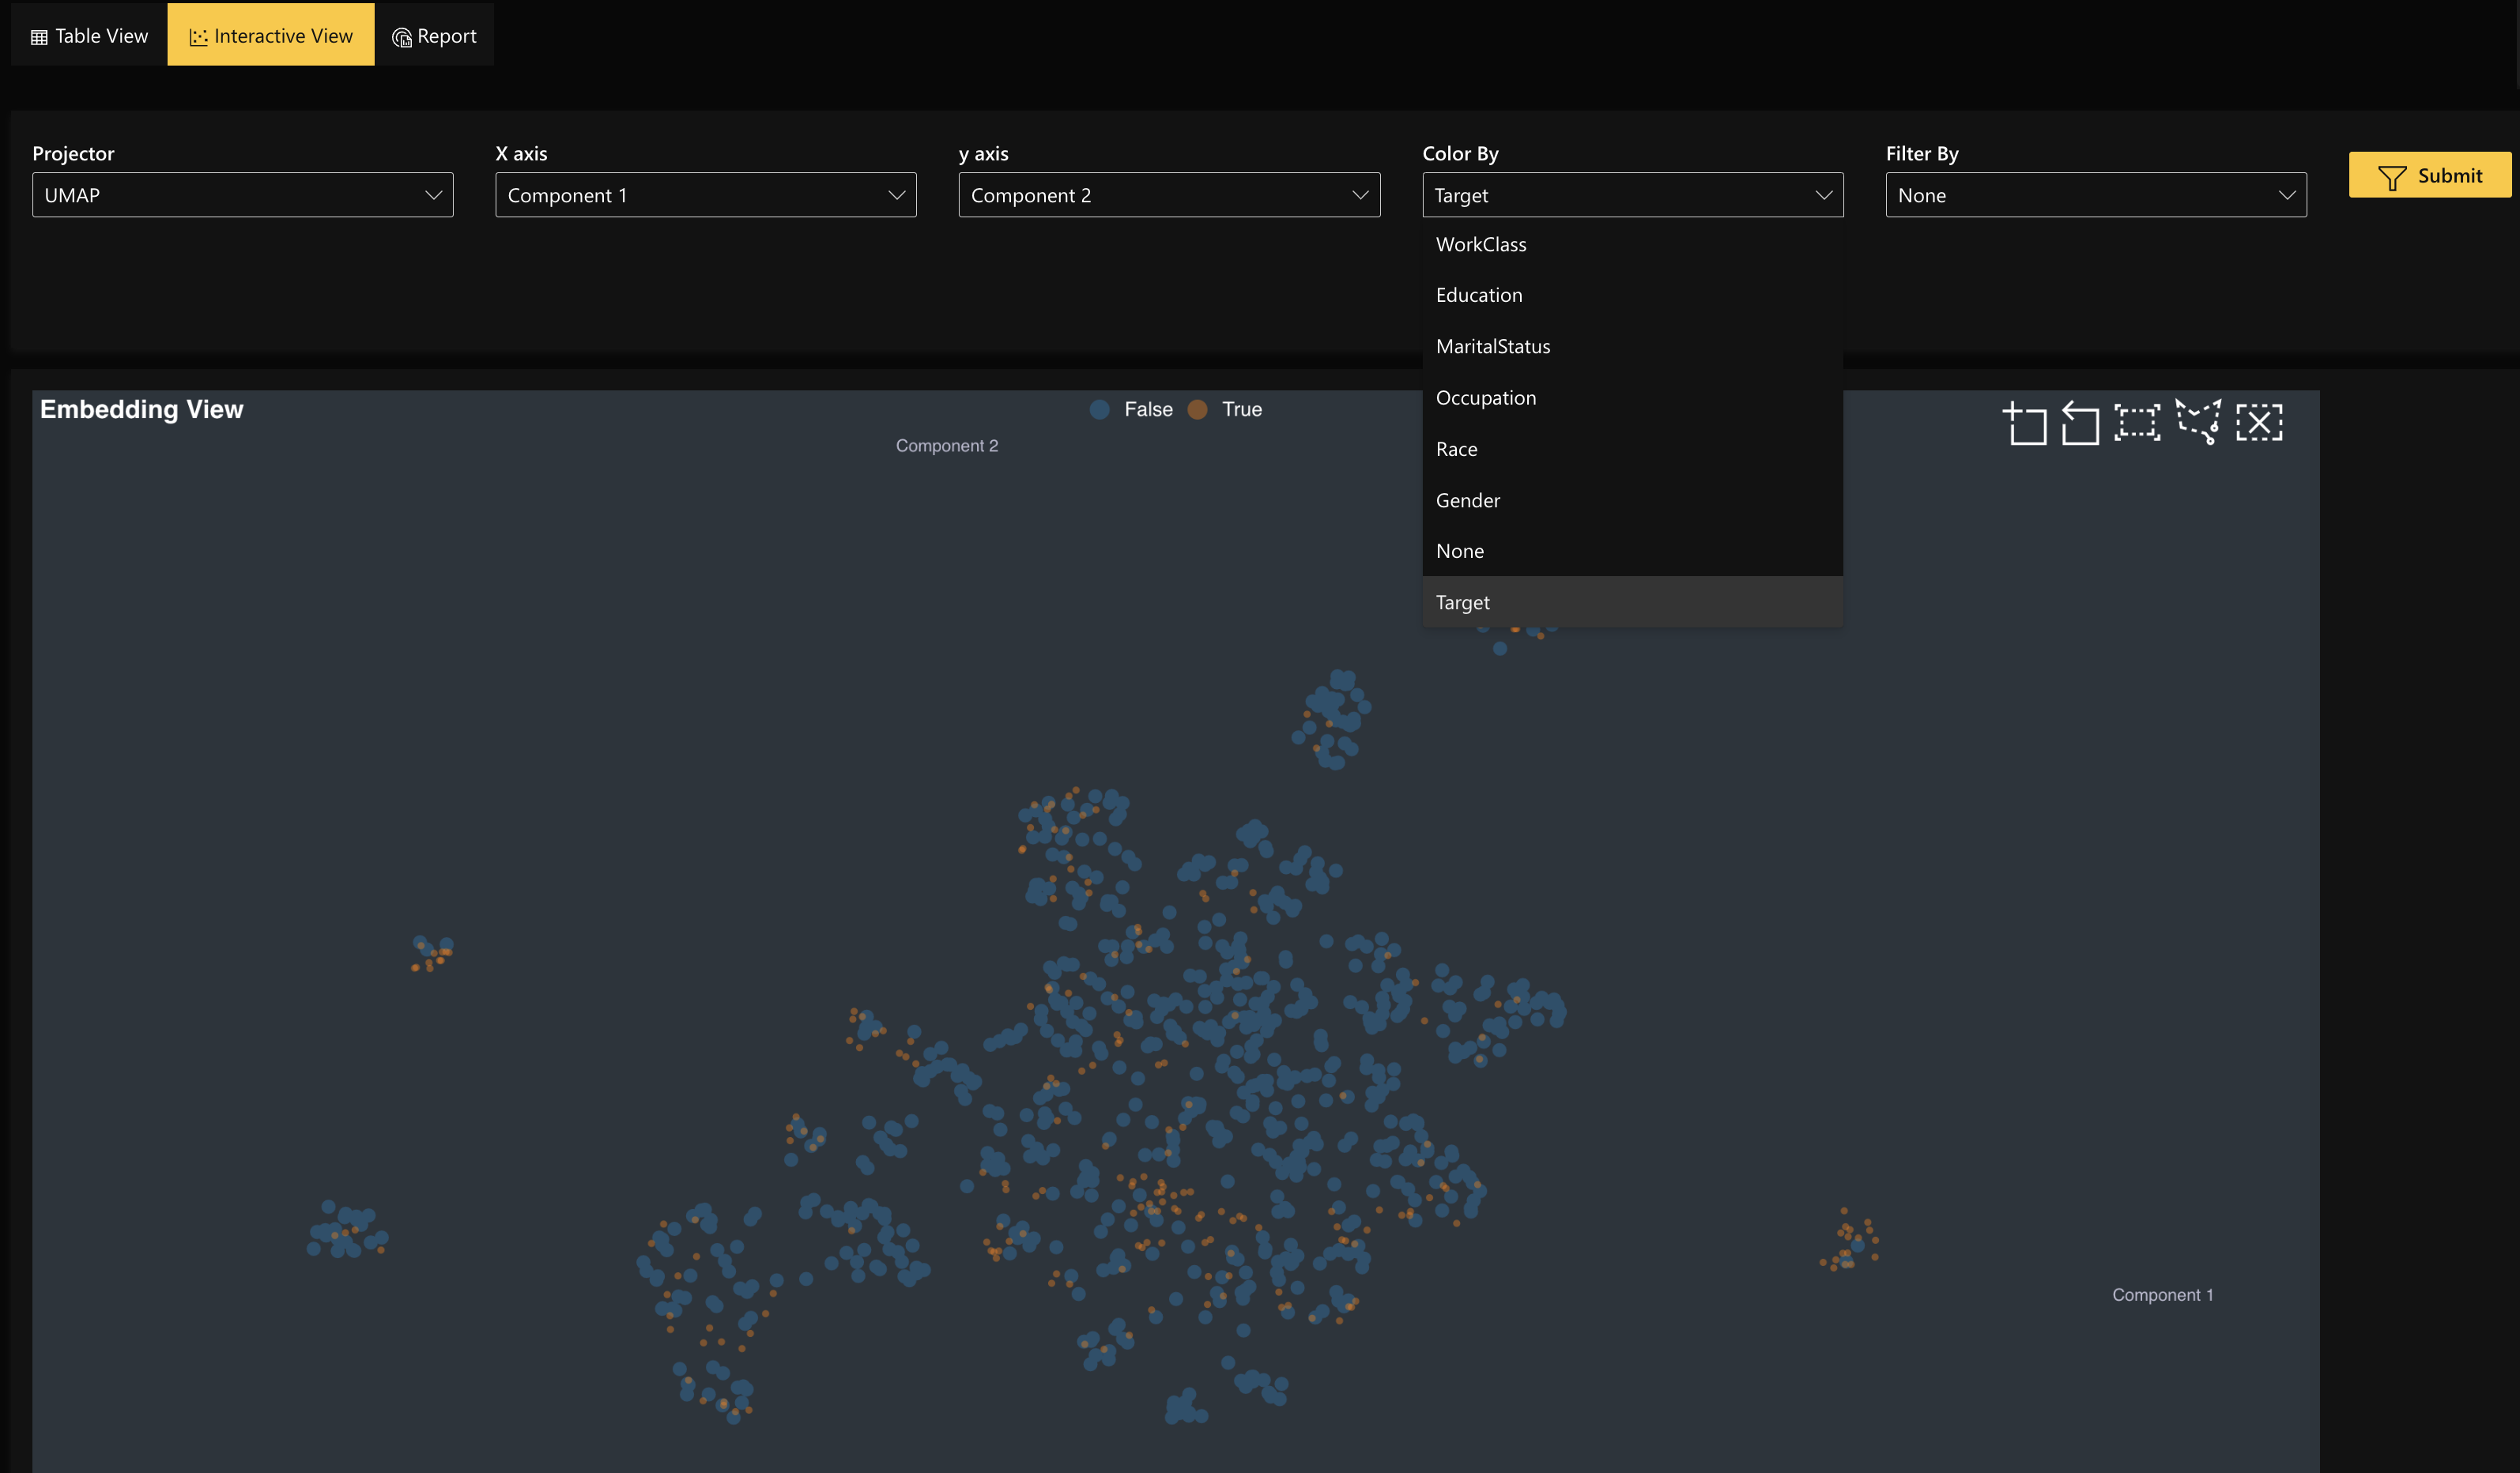Switch to the Interactive View tab

click(271, 36)
